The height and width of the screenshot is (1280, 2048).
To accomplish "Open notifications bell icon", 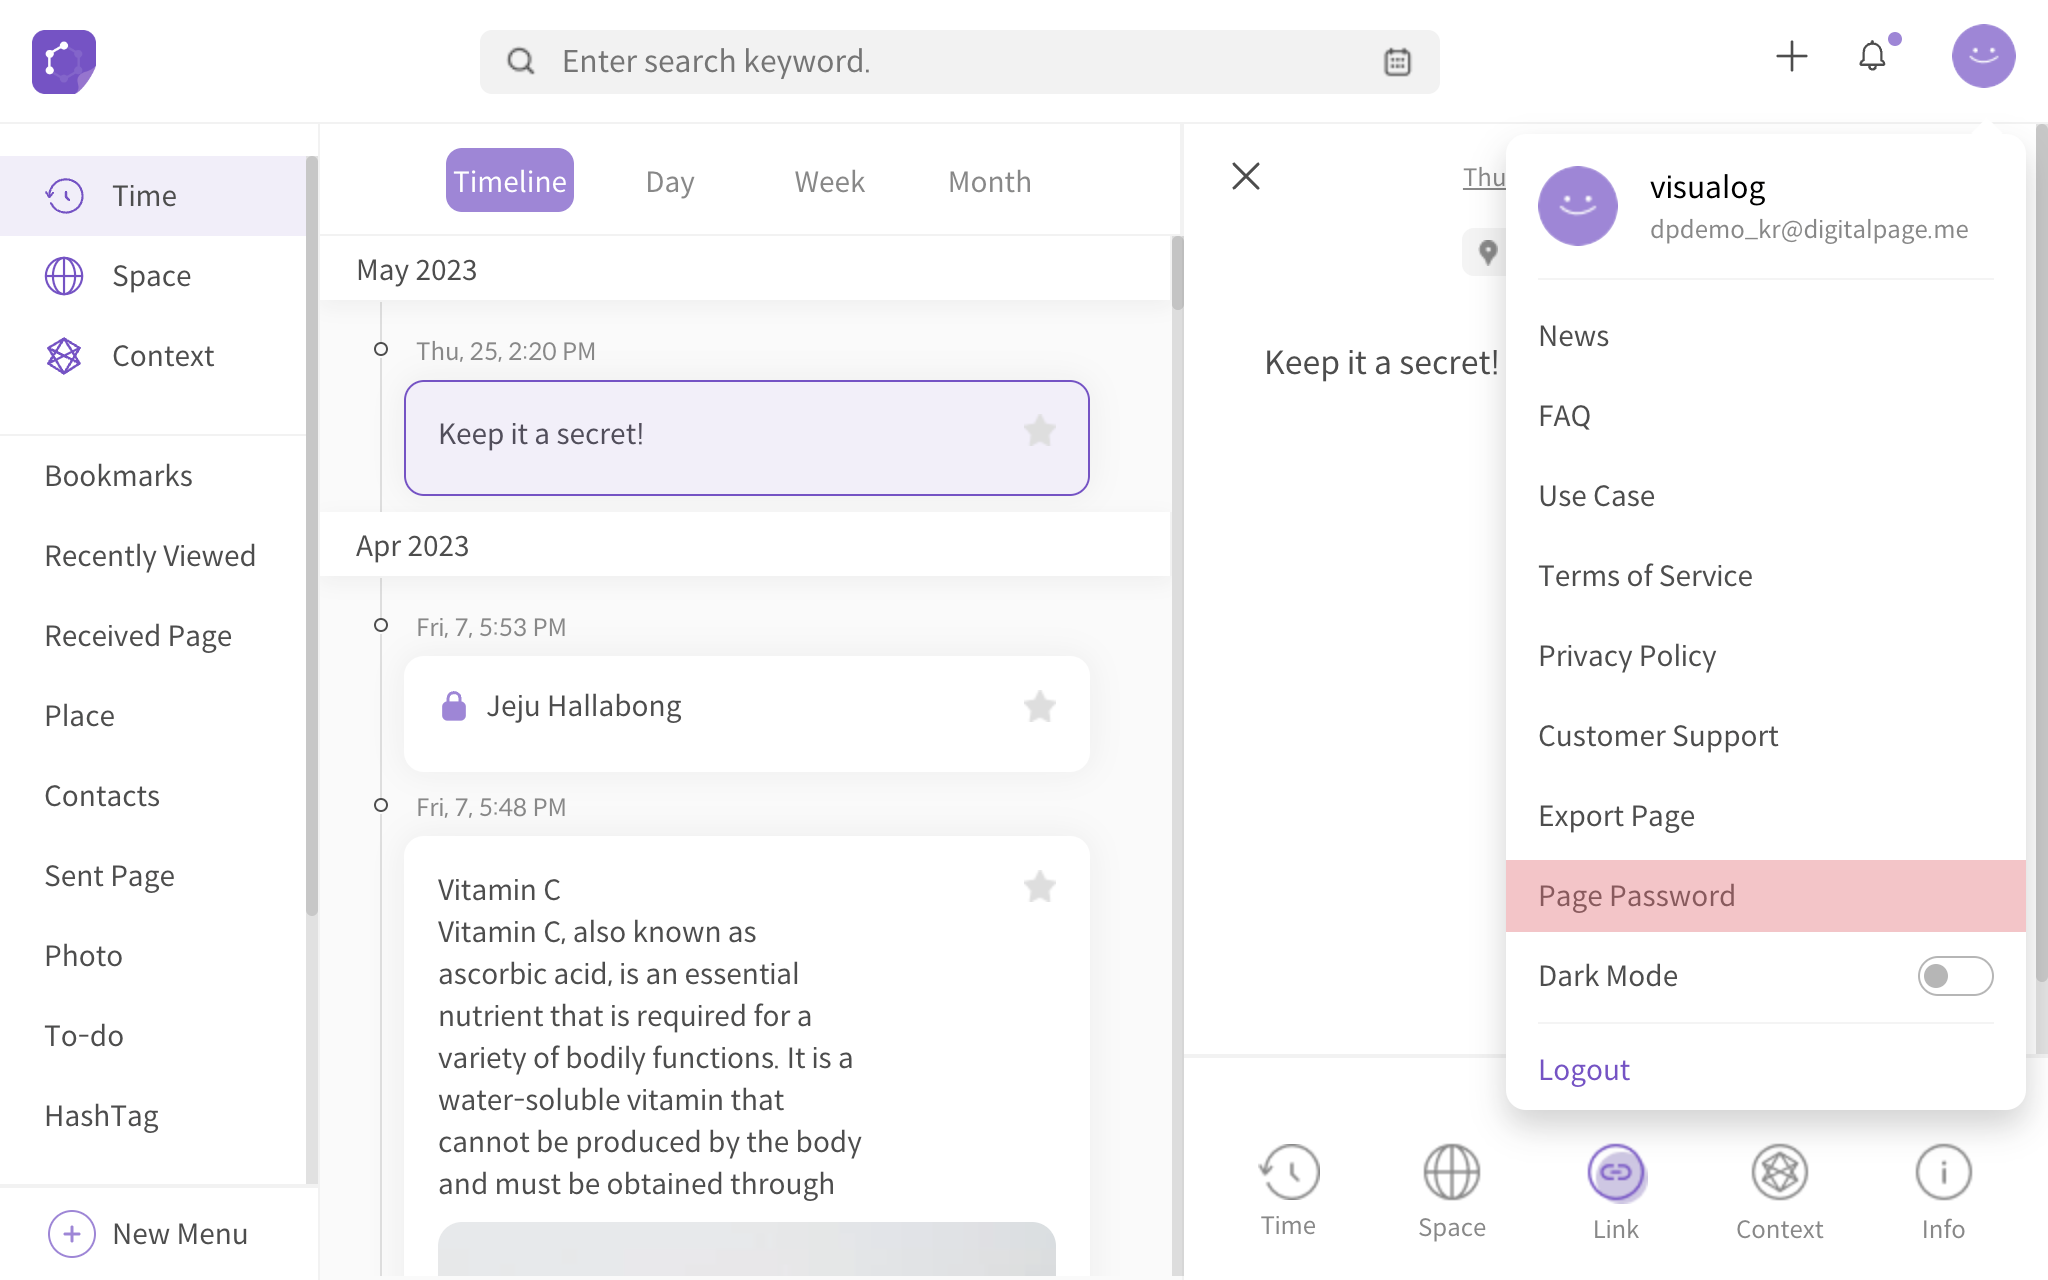I will coord(1872,56).
